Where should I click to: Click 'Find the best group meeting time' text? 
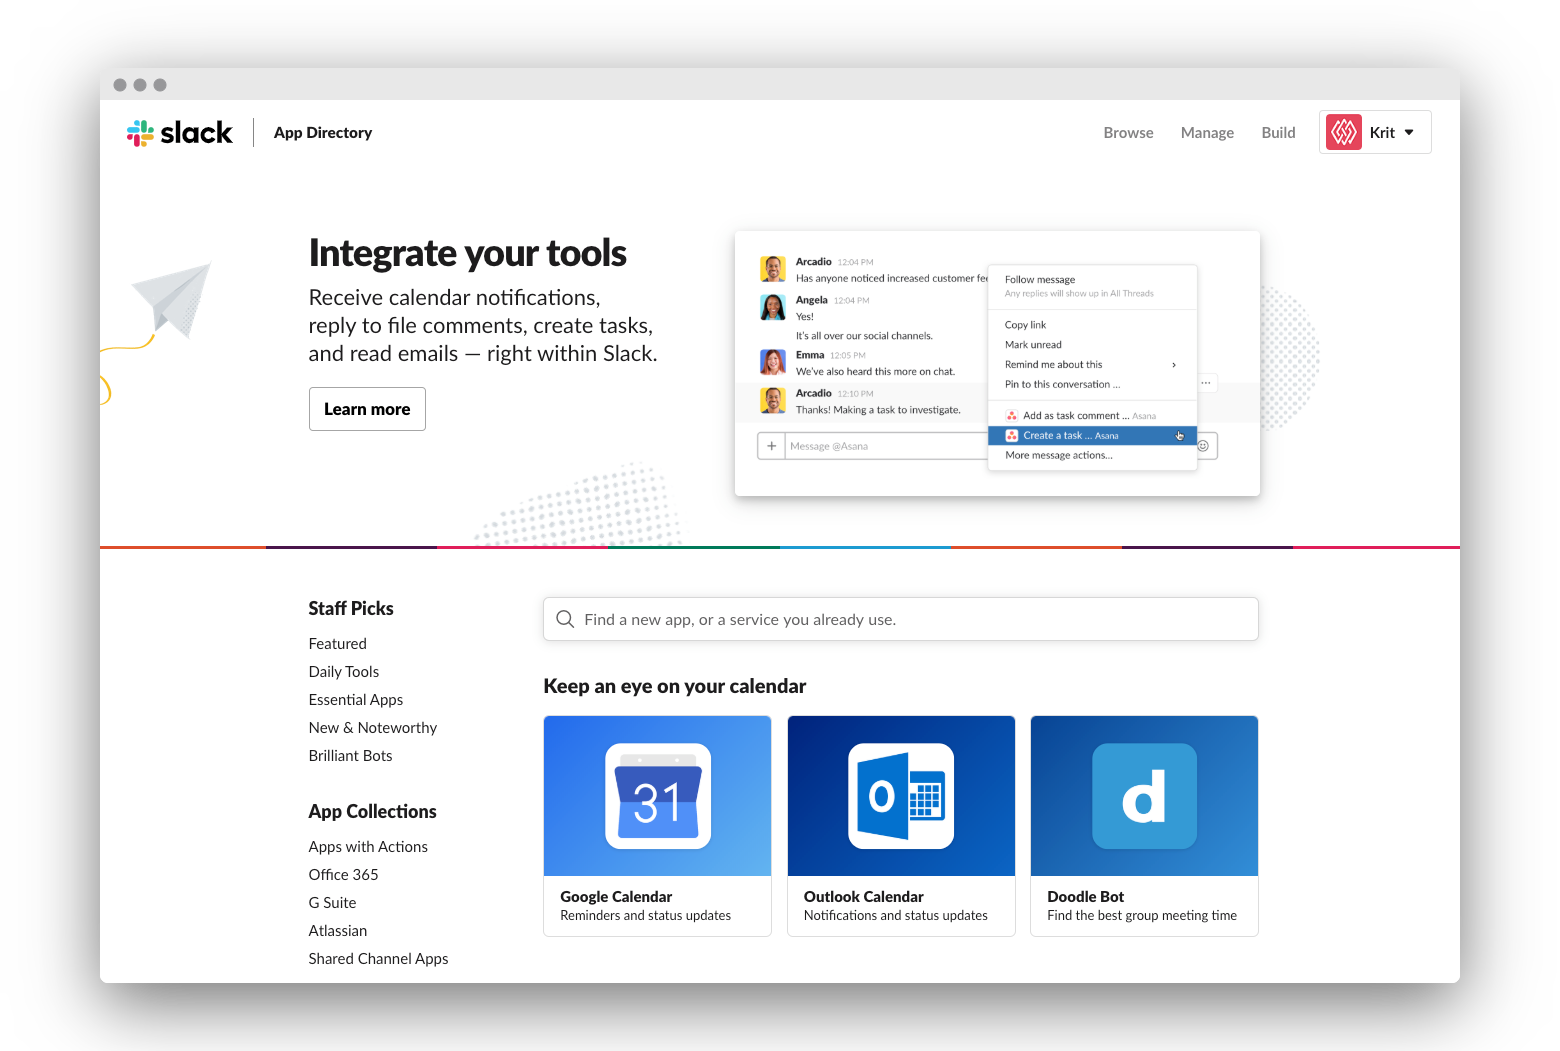(1142, 916)
